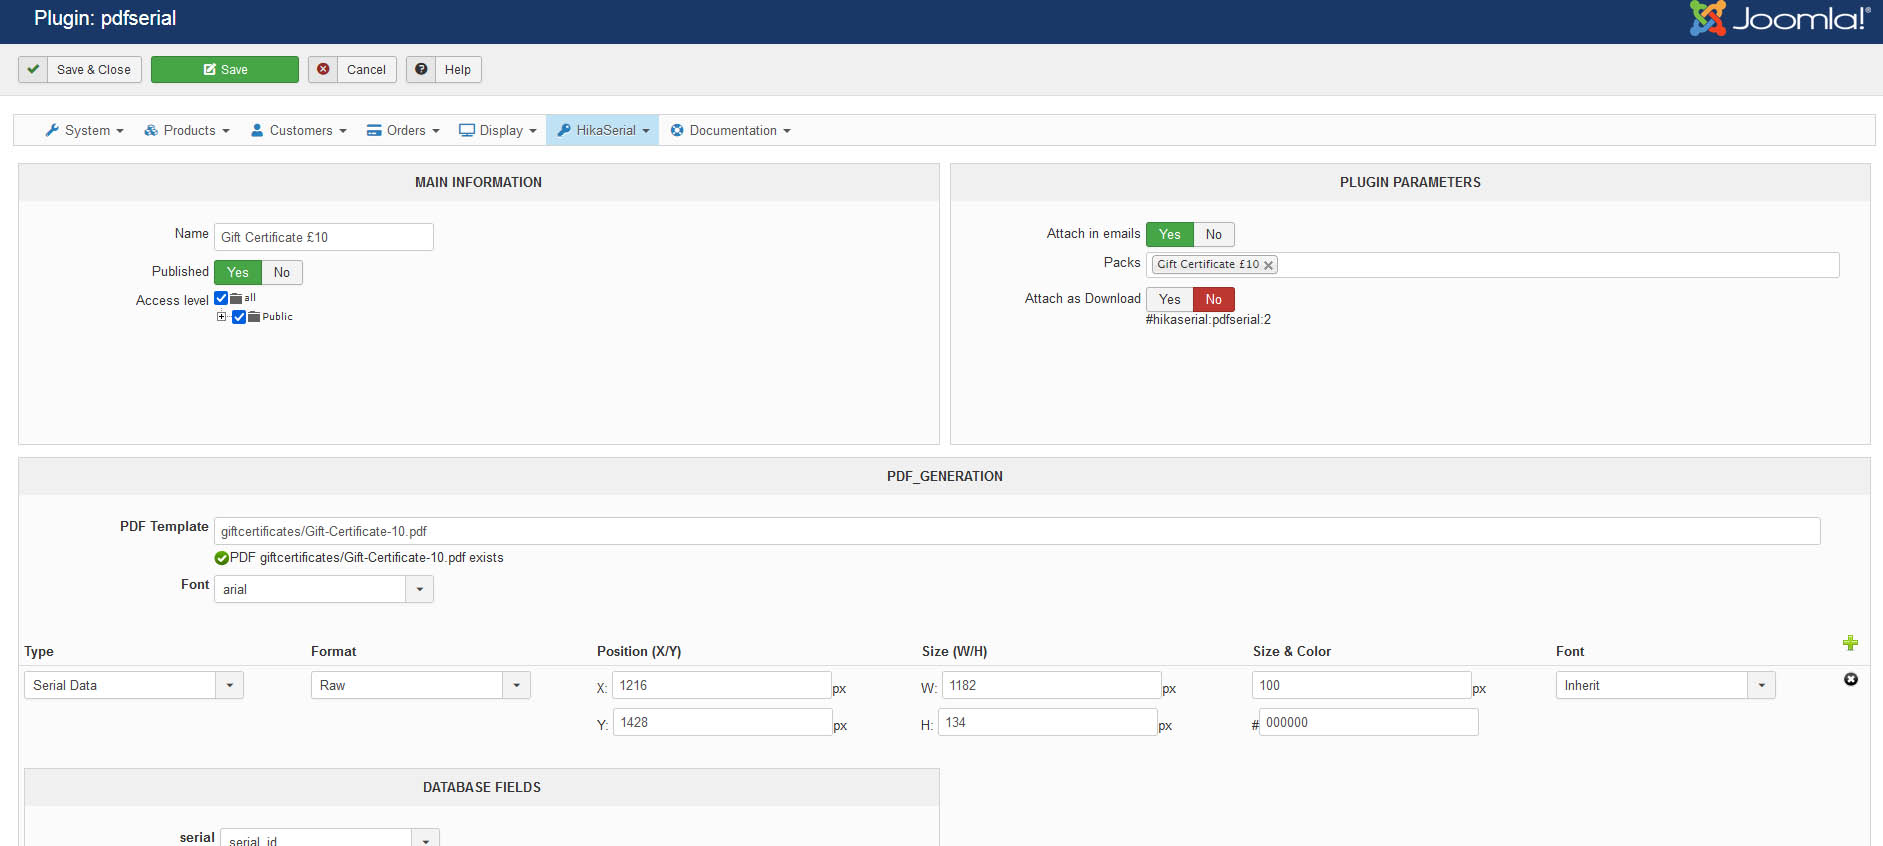Viewport: 1883px width, 846px height.
Task: Add a new PDF field row with green plus
Action: tap(1850, 643)
